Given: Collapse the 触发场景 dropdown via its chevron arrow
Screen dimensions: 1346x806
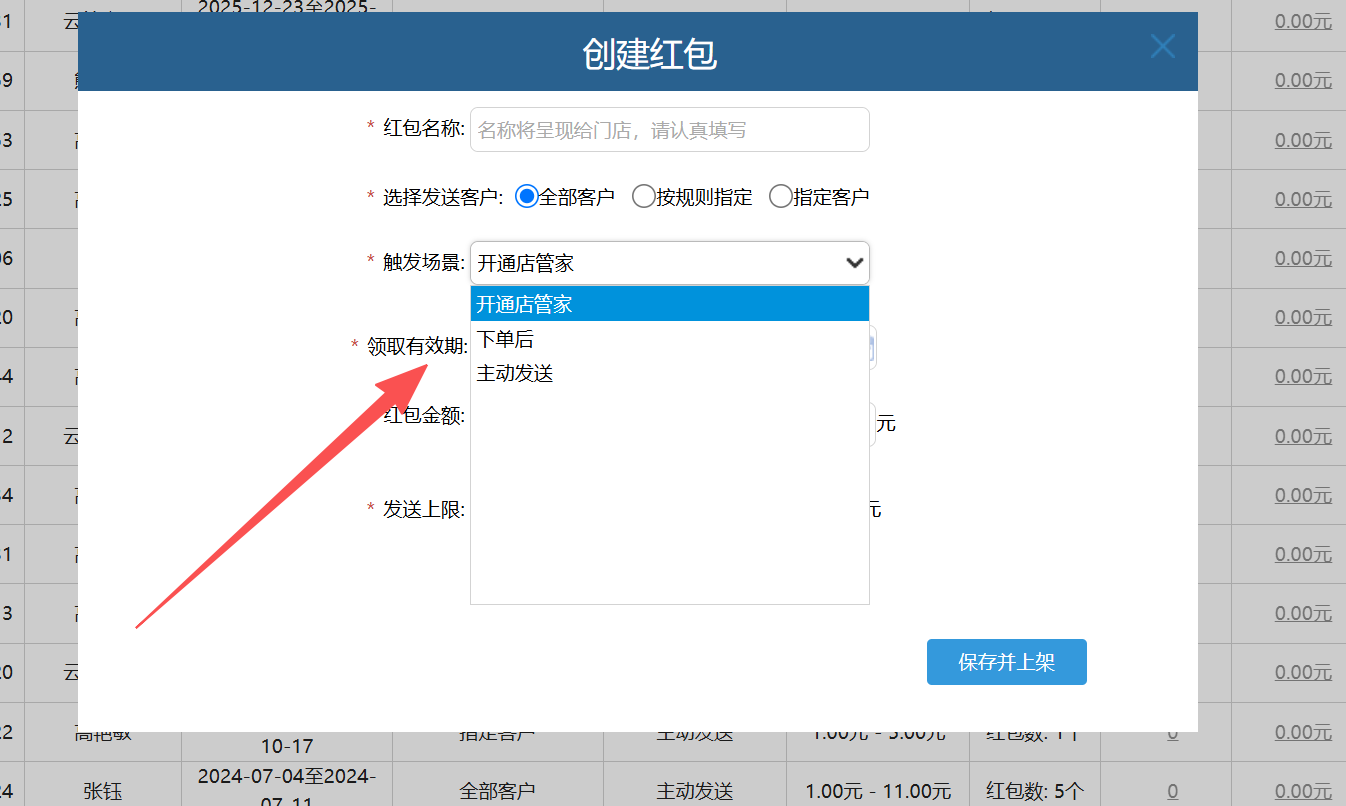Looking at the screenshot, I should pyautogui.click(x=854, y=263).
